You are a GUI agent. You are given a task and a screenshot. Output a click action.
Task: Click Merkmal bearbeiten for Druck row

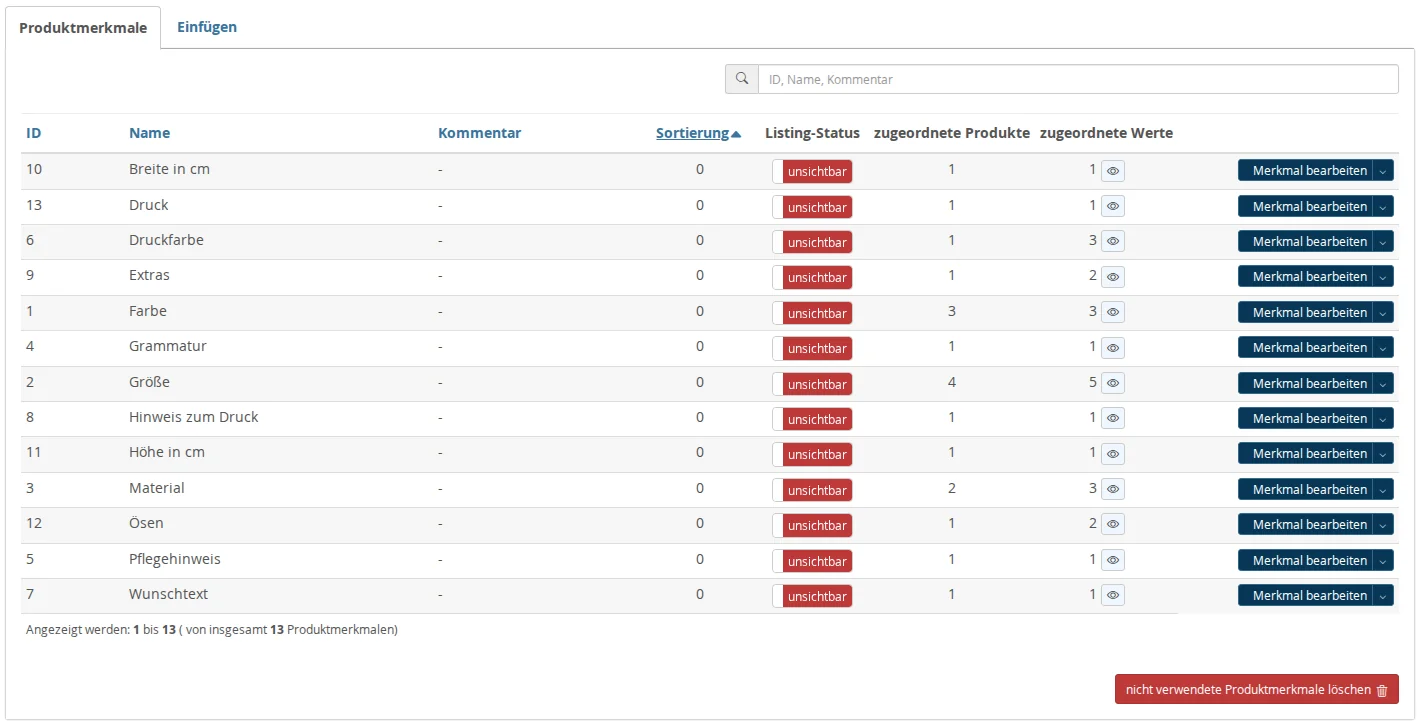pos(1305,206)
